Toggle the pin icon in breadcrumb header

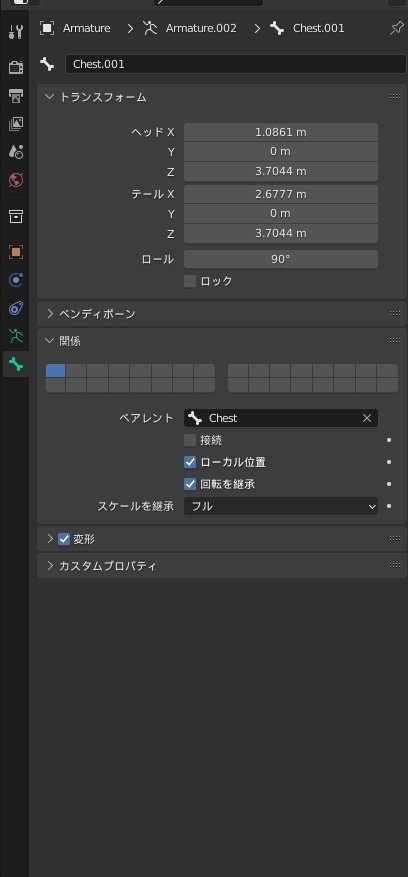[396, 28]
